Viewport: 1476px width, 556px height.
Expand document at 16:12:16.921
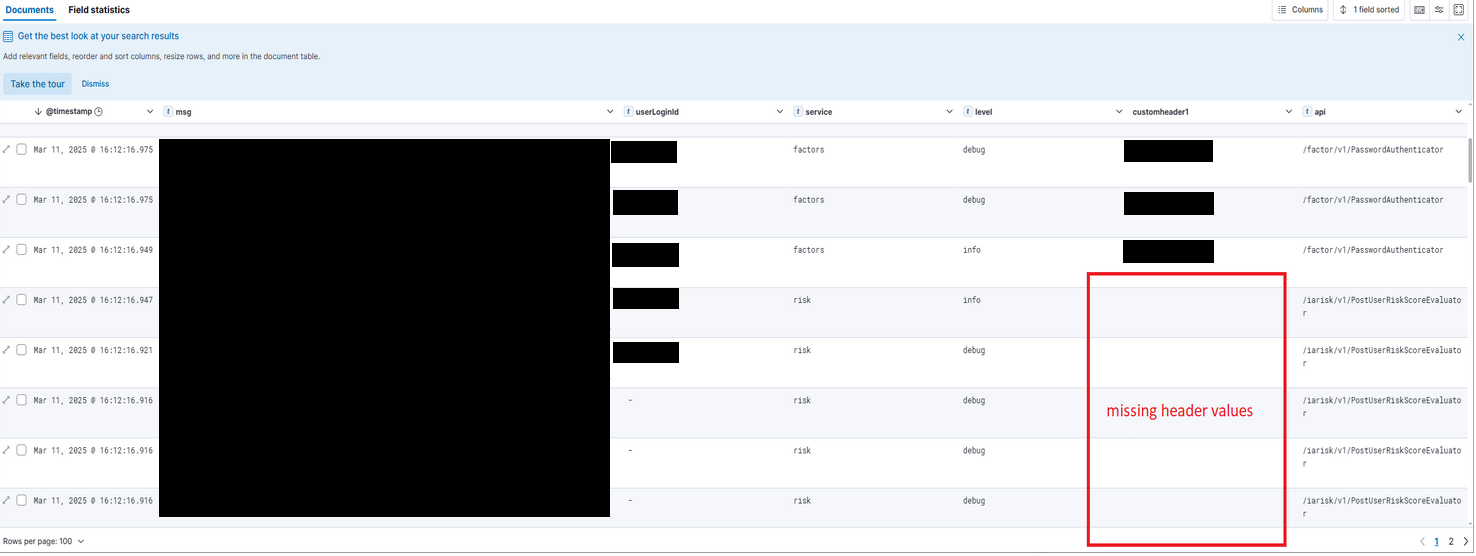[7, 349]
